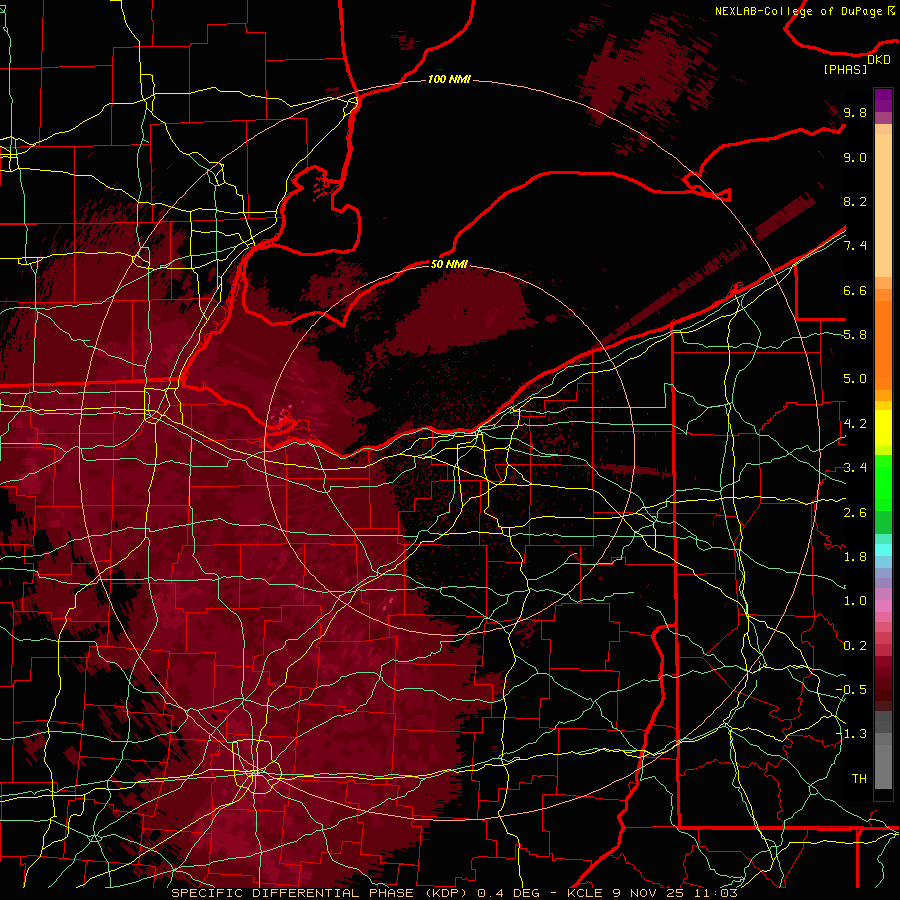
Task: Pick the purple top segment of color bar
Action: [883, 100]
